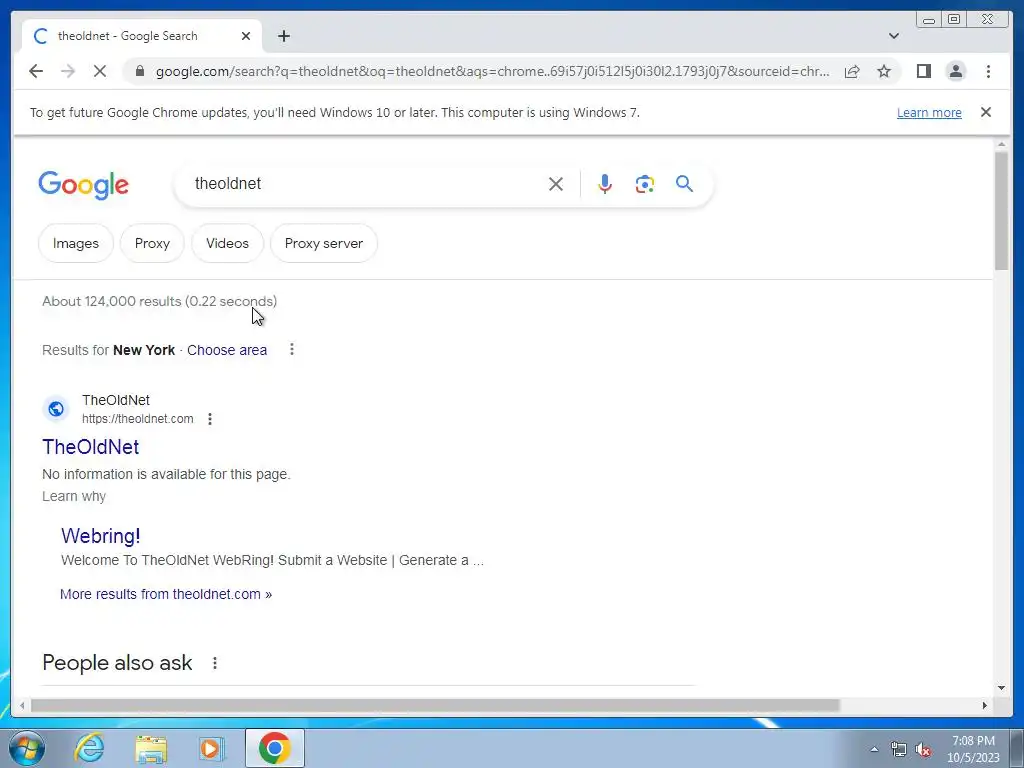Click the forward navigation arrow
The image size is (1024, 768).
pos(68,71)
